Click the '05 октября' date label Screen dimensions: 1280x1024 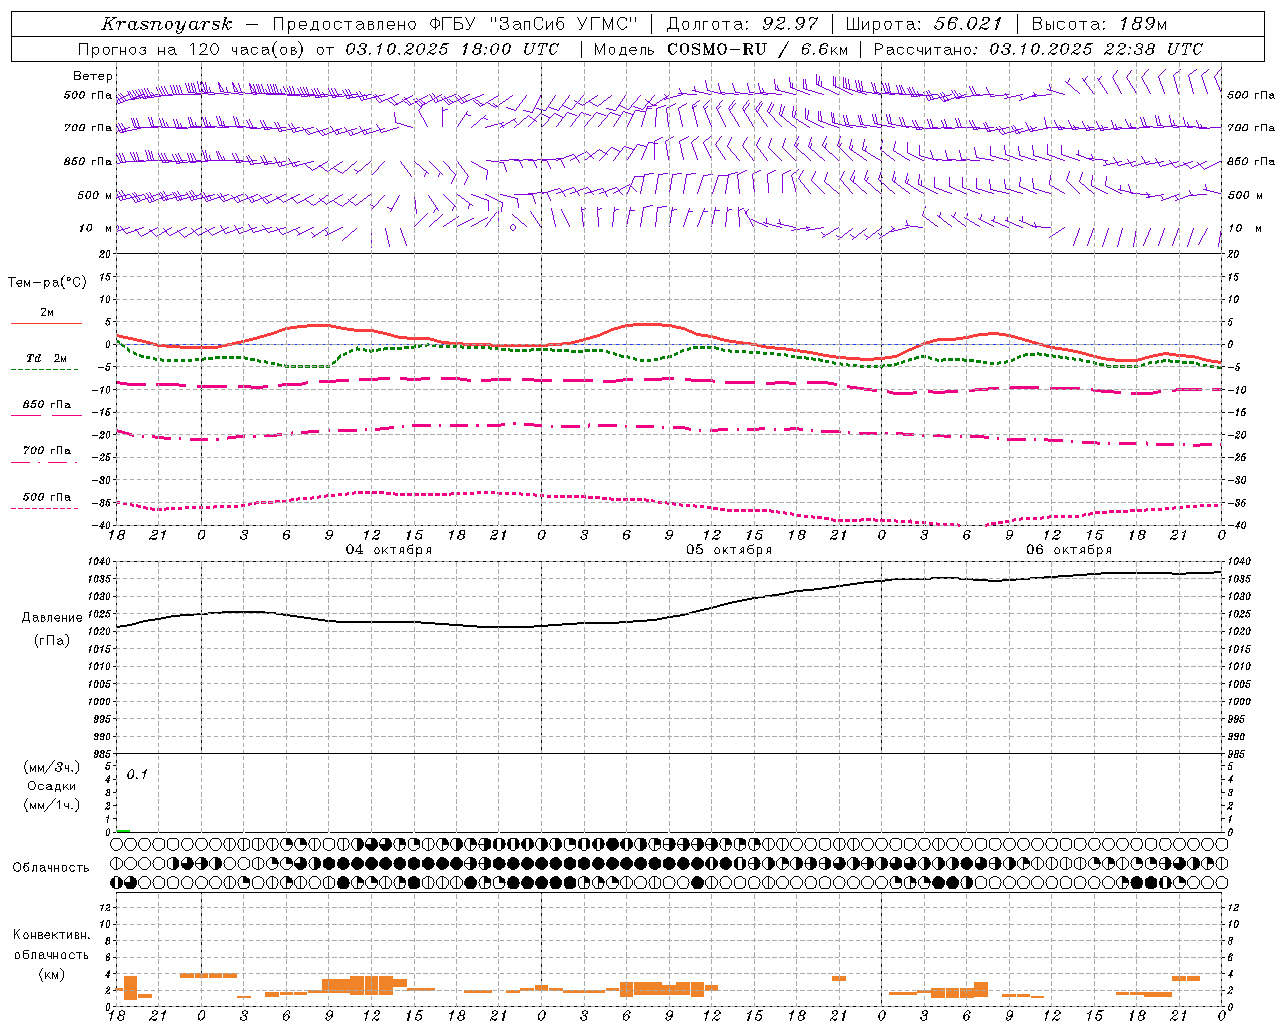tap(729, 550)
